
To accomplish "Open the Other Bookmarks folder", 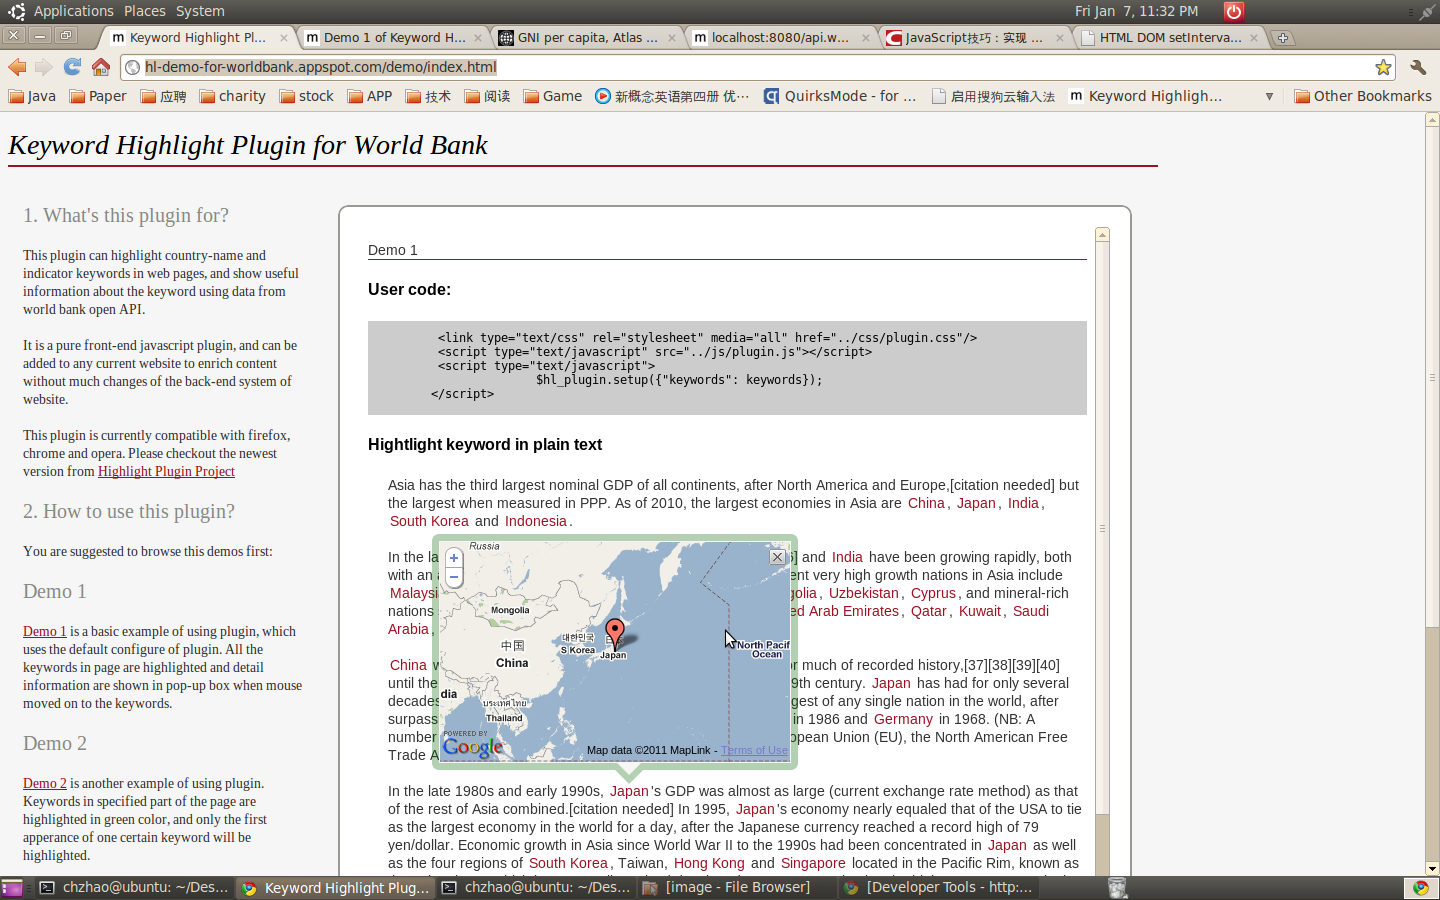I will 1363,96.
